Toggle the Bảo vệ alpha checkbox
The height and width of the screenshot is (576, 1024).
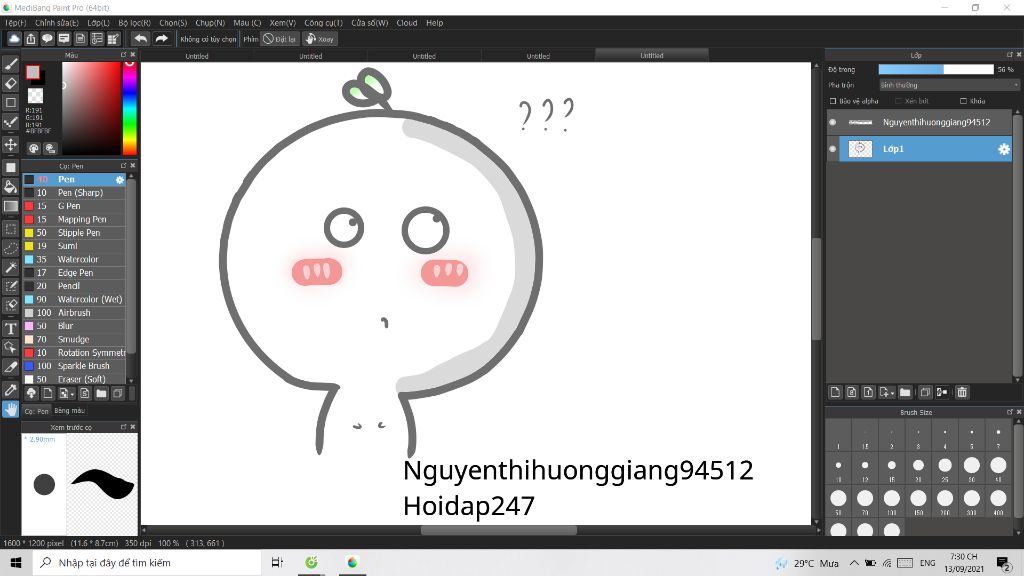tap(833, 101)
